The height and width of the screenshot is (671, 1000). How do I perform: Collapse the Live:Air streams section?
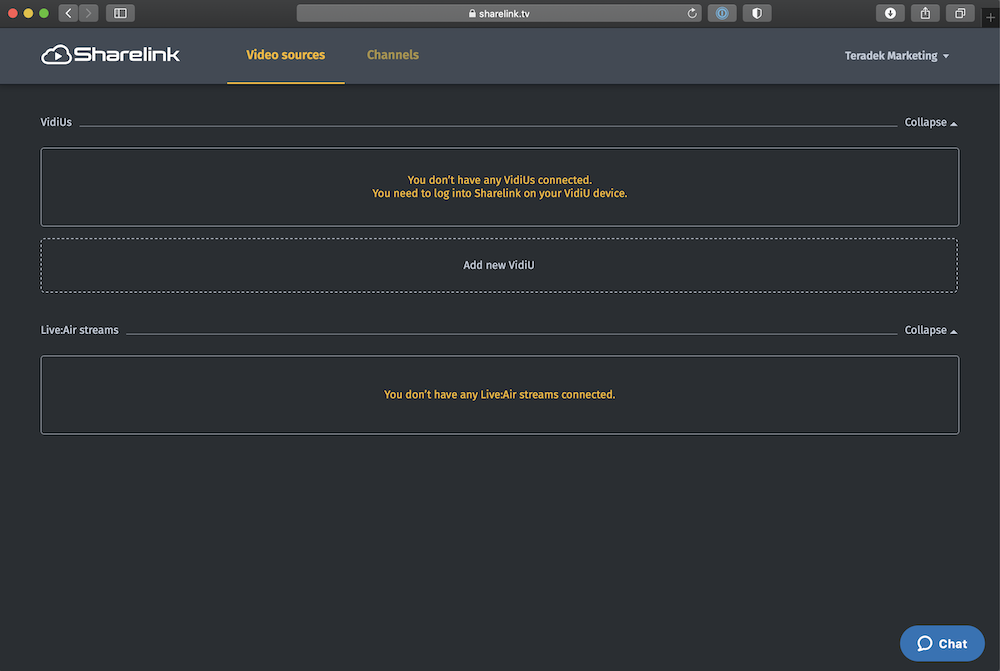(x=930, y=330)
